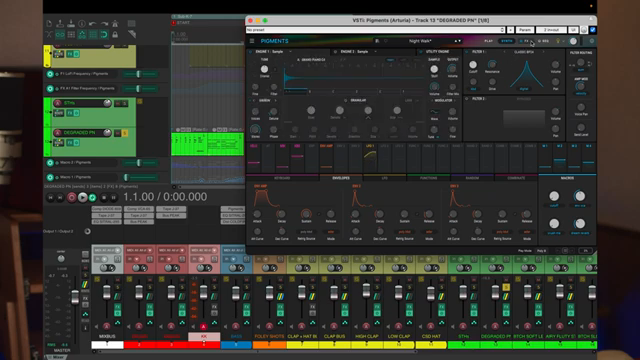Image resolution: width=640 pixels, height=360 pixels.
Task: Click the 2 in/out routing button
Action: click(551, 30)
